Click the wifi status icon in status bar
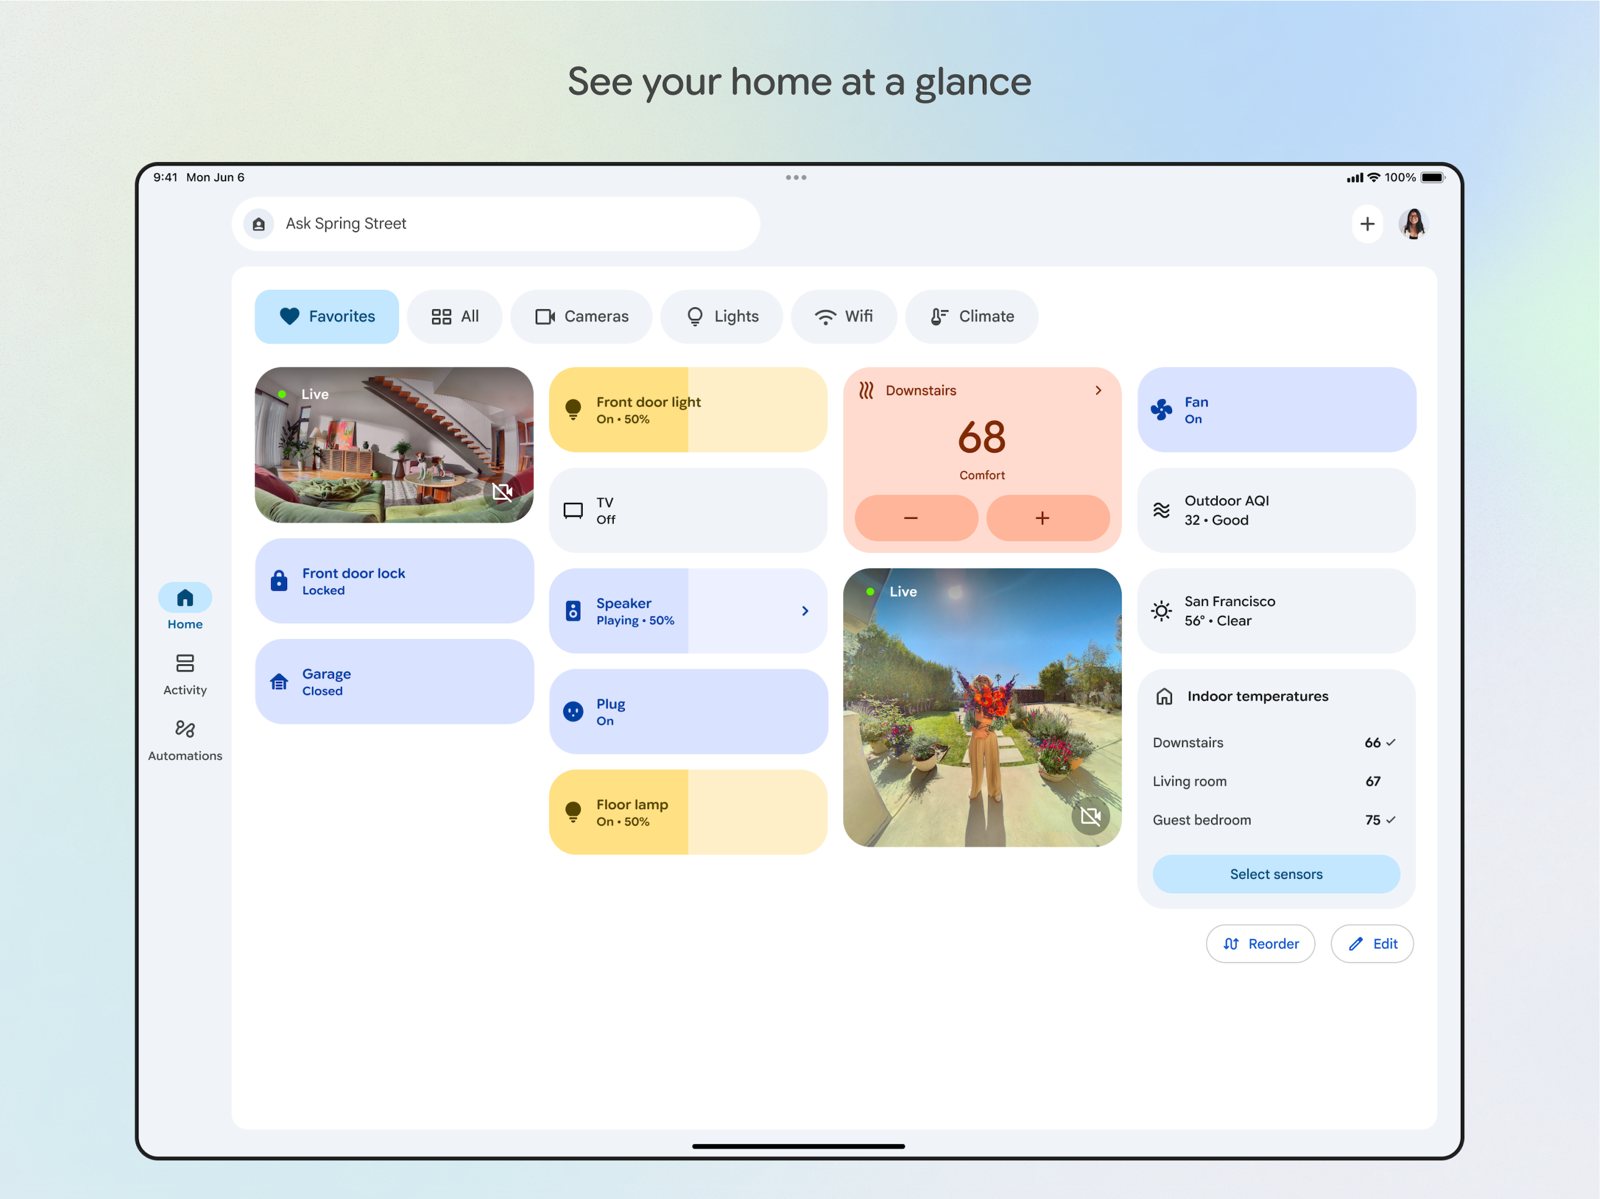This screenshot has width=1600, height=1199. (x=1374, y=177)
